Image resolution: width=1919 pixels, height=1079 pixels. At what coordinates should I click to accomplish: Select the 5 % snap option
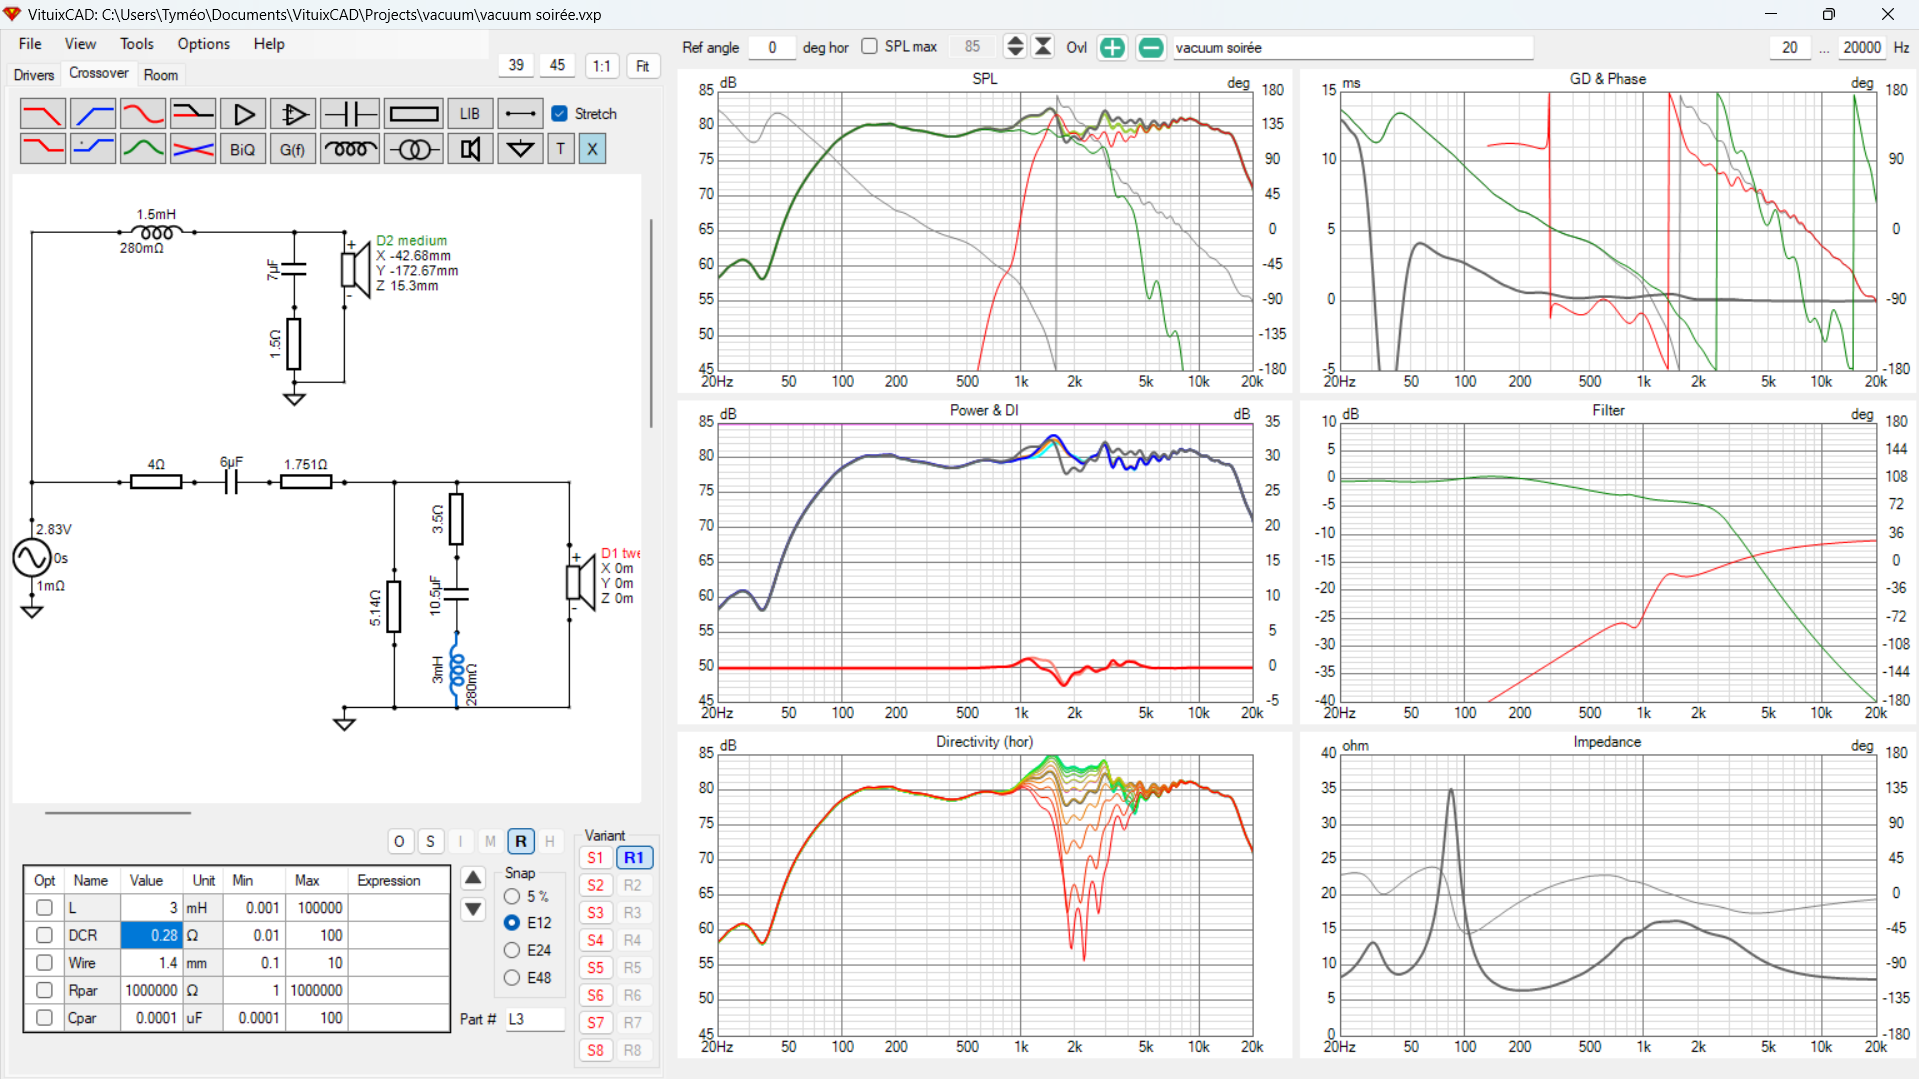(512, 896)
